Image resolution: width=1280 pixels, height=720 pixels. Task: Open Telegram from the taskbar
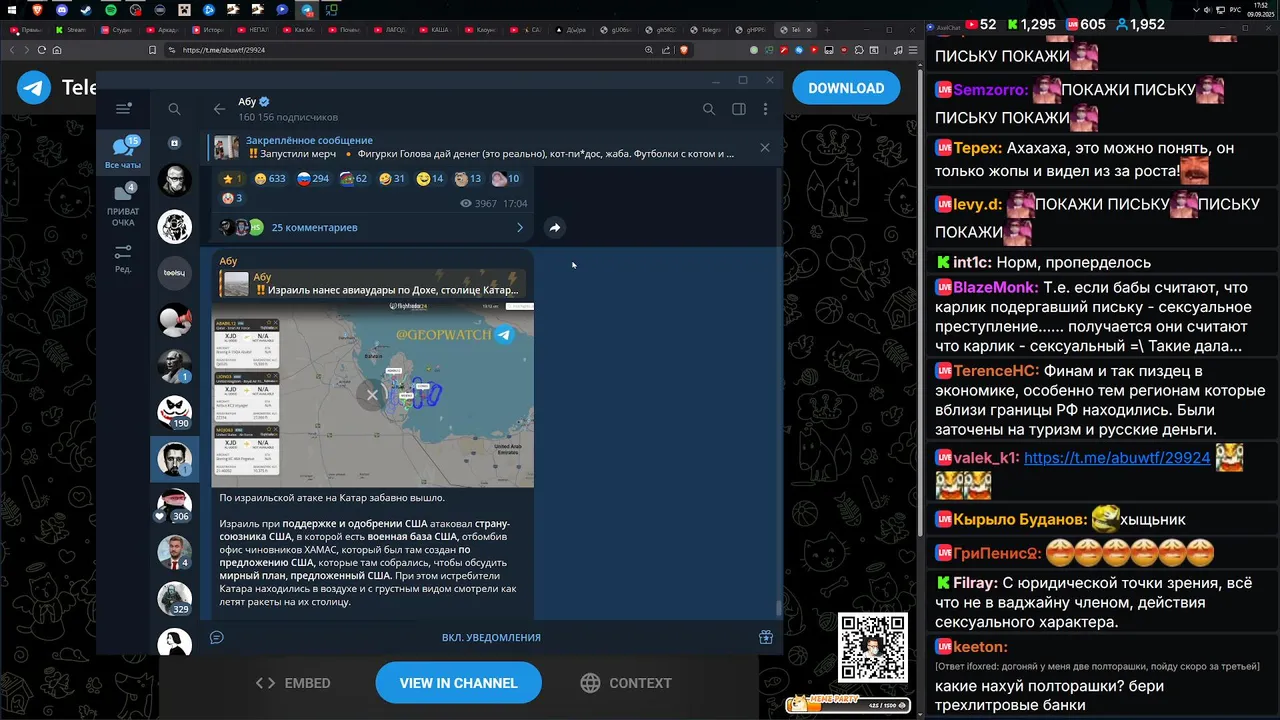click(x=307, y=10)
